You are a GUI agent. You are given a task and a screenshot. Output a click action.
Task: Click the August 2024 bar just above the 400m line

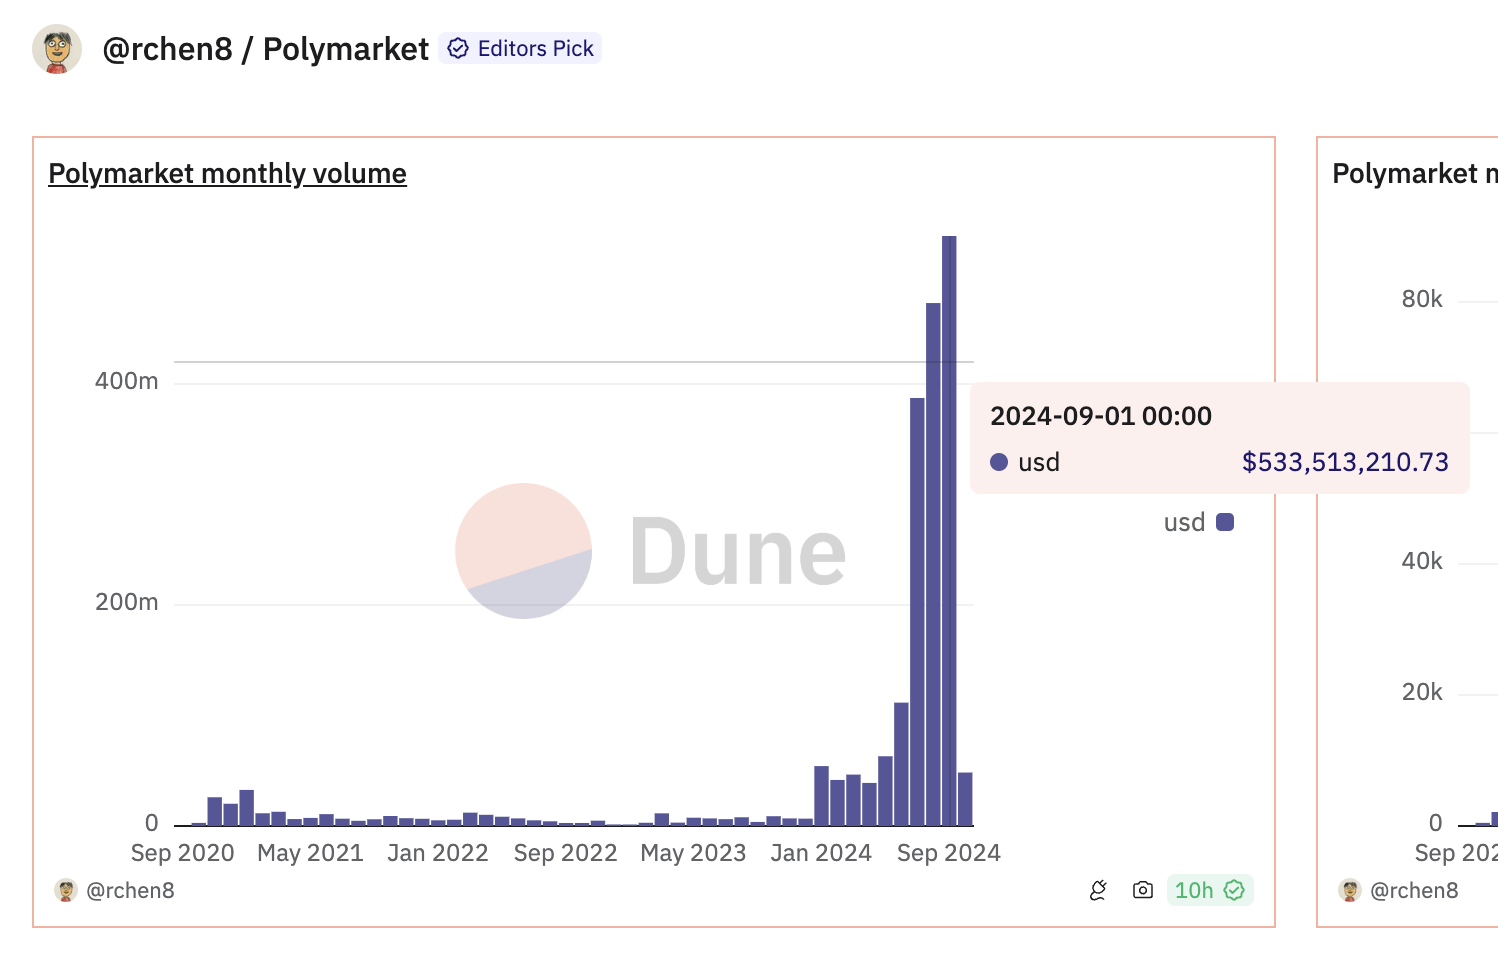[933, 564]
